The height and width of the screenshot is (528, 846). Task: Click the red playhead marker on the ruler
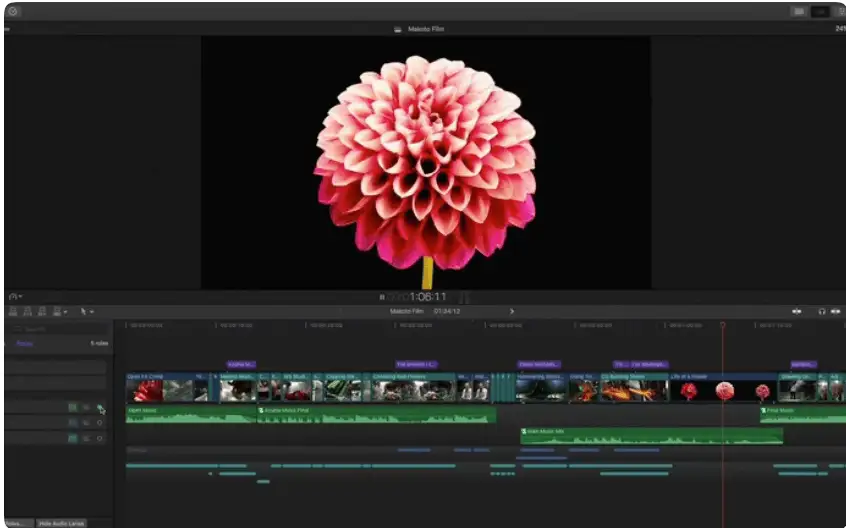click(x=723, y=325)
